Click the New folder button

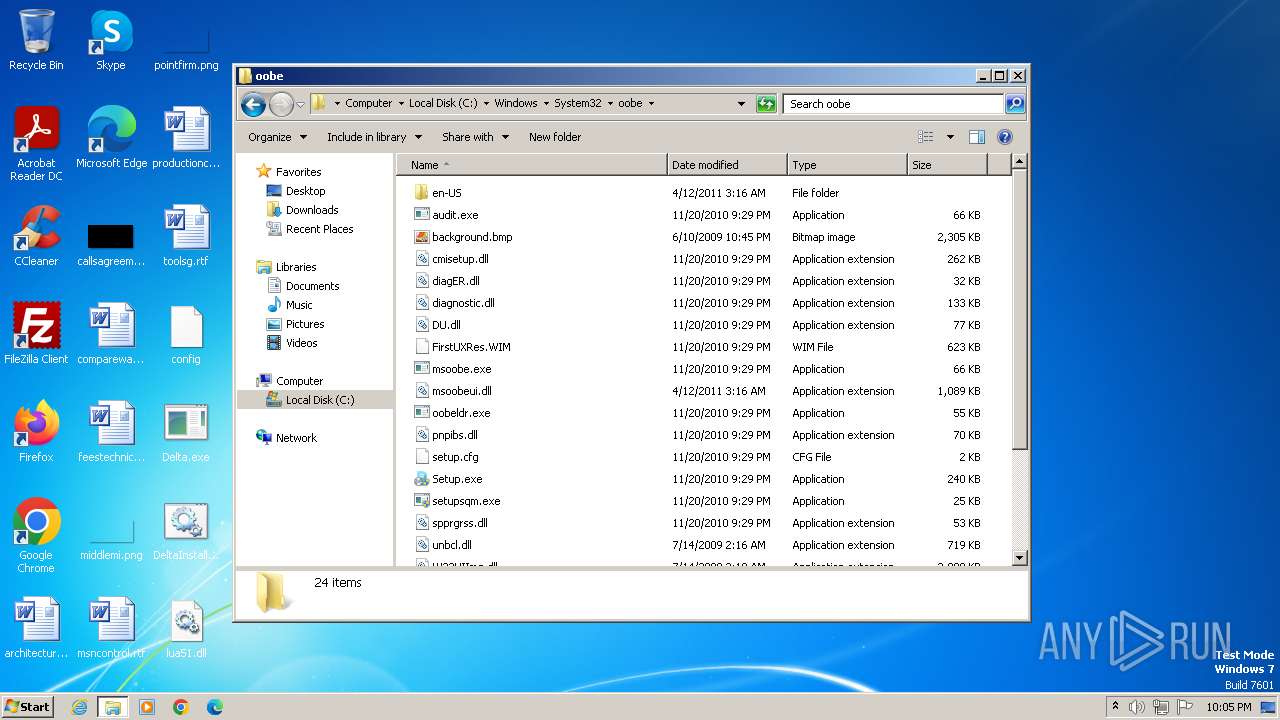coord(555,137)
